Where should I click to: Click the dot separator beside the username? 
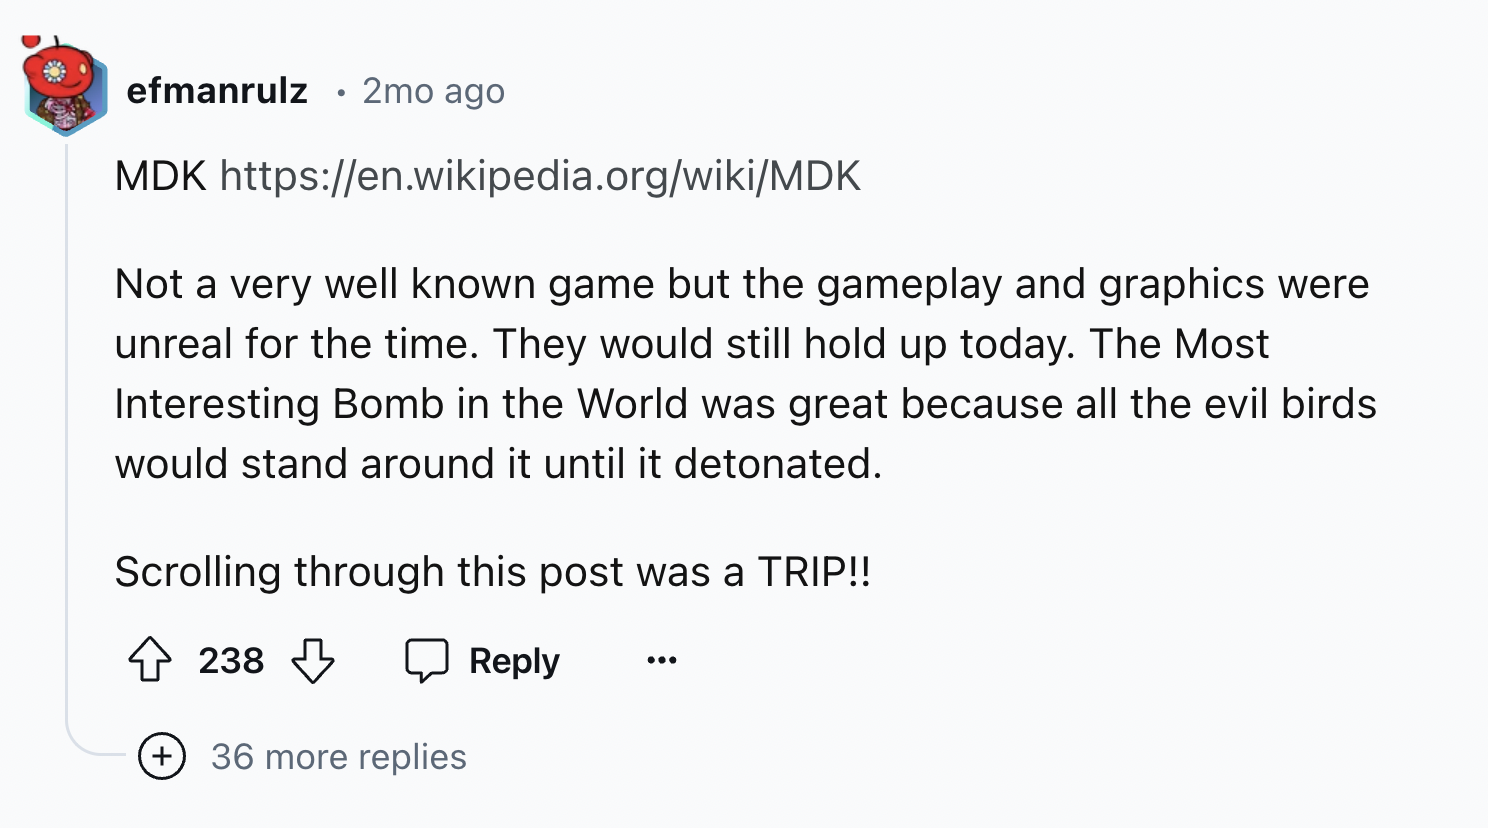[x=341, y=92]
